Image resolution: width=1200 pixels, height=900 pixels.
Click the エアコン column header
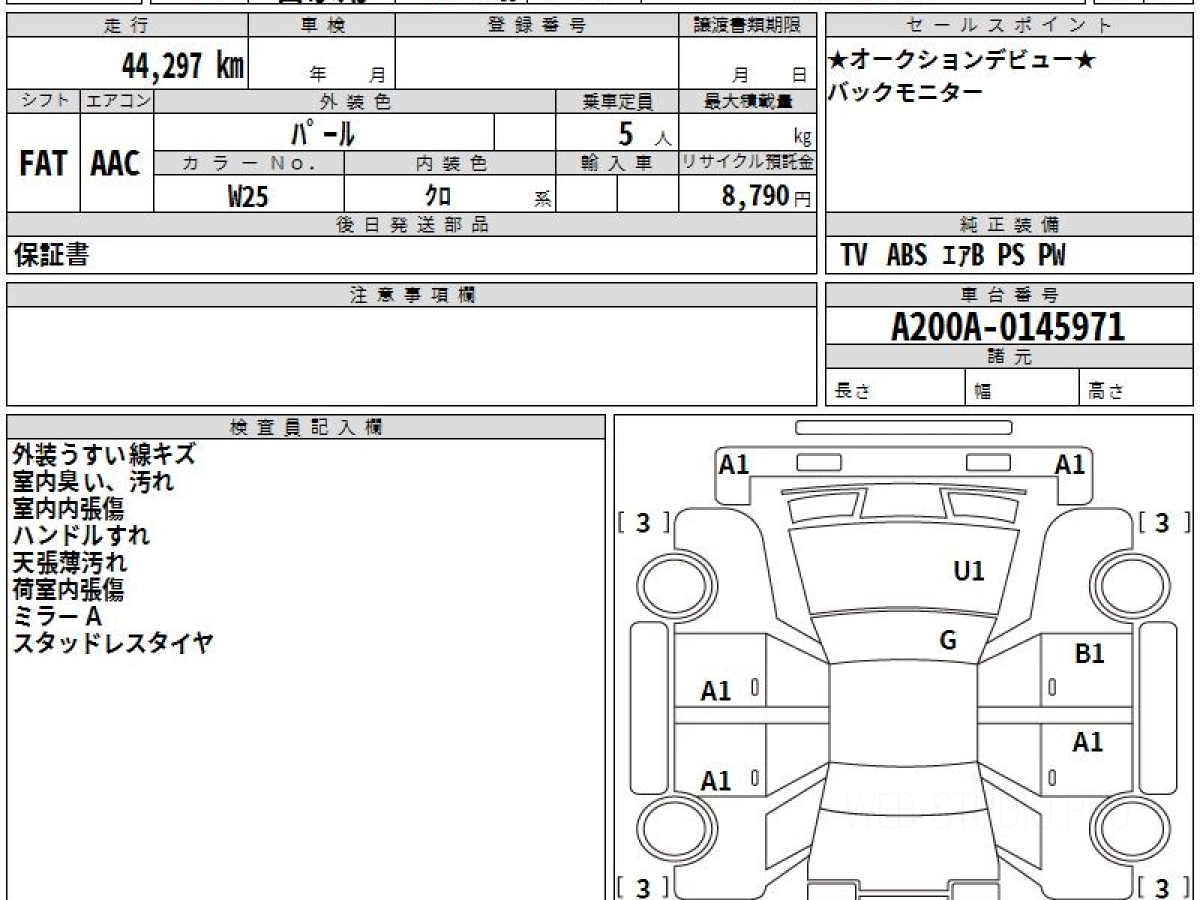(117, 101)
